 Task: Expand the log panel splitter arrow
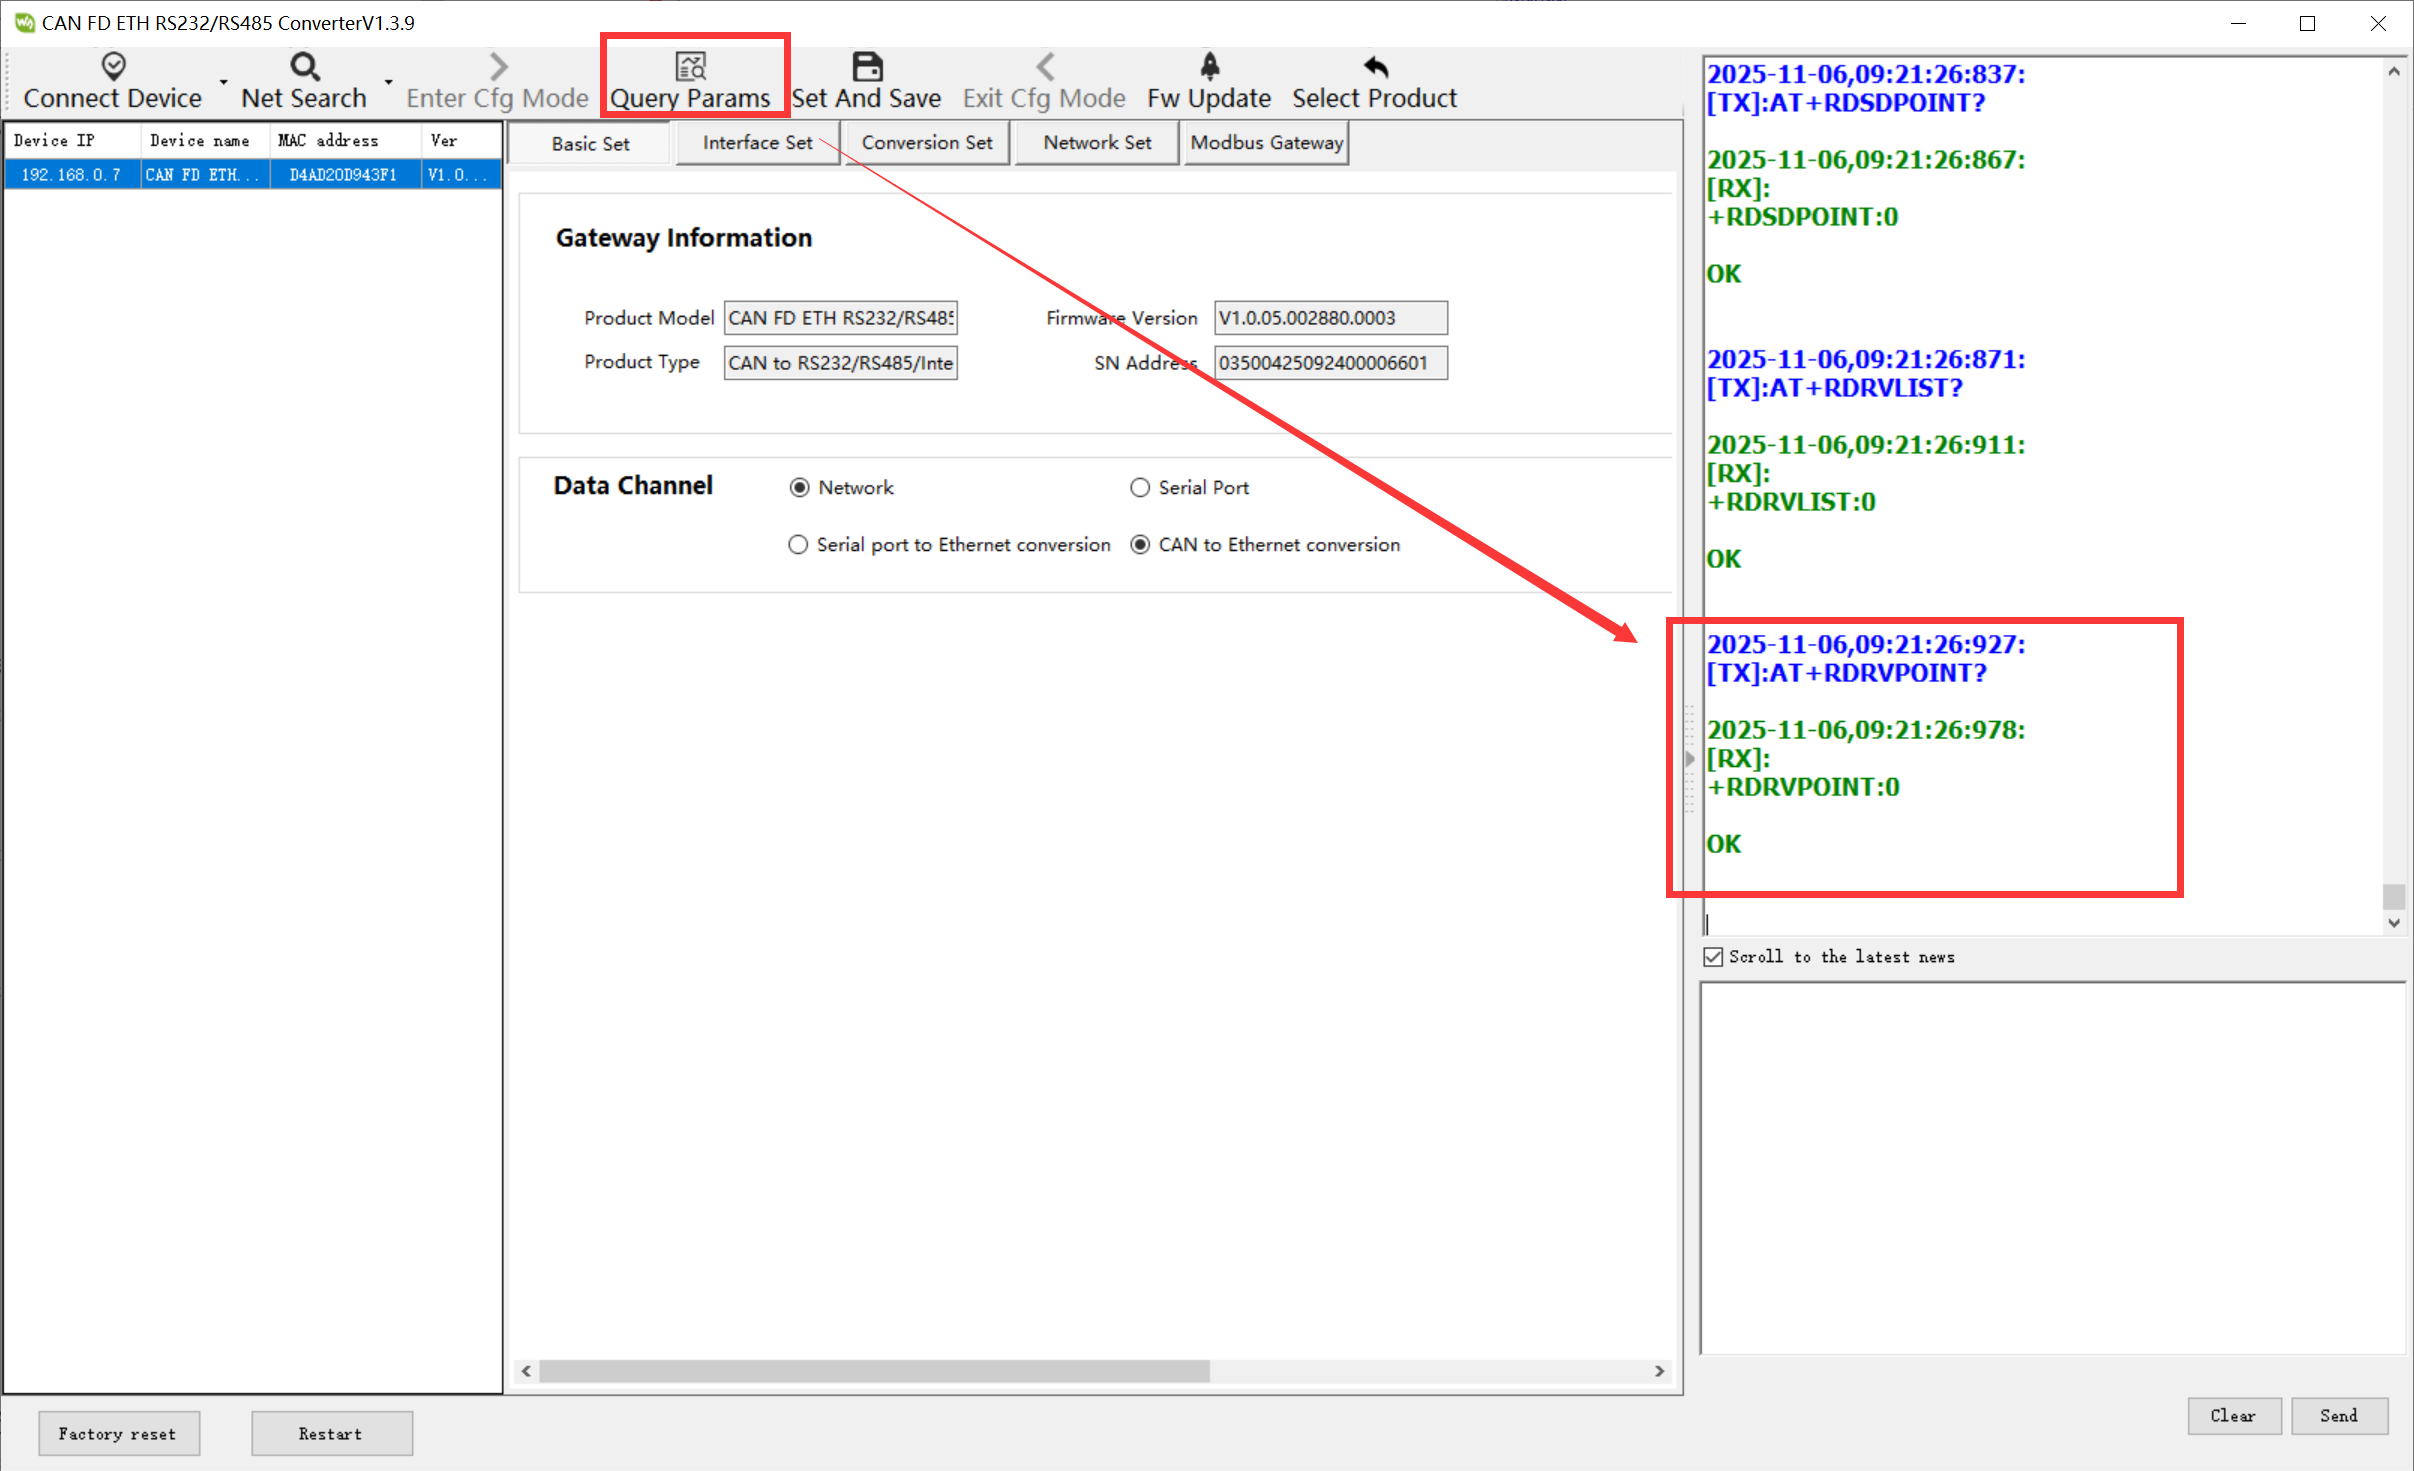[1689, 759]
